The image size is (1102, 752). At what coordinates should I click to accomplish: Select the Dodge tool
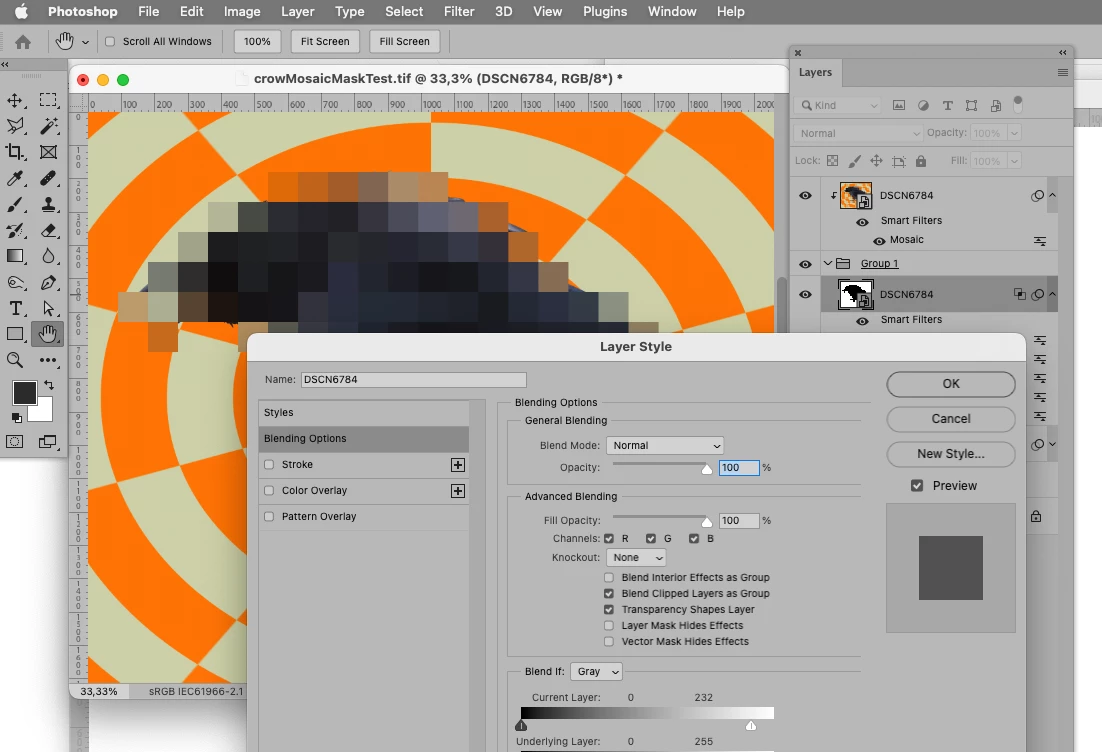pyautogui.click(x=15, y=283)
